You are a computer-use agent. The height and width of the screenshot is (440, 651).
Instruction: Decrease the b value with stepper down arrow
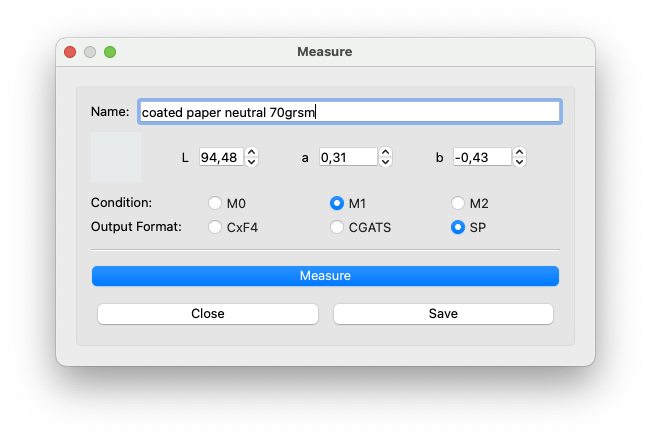coord(520,161)
